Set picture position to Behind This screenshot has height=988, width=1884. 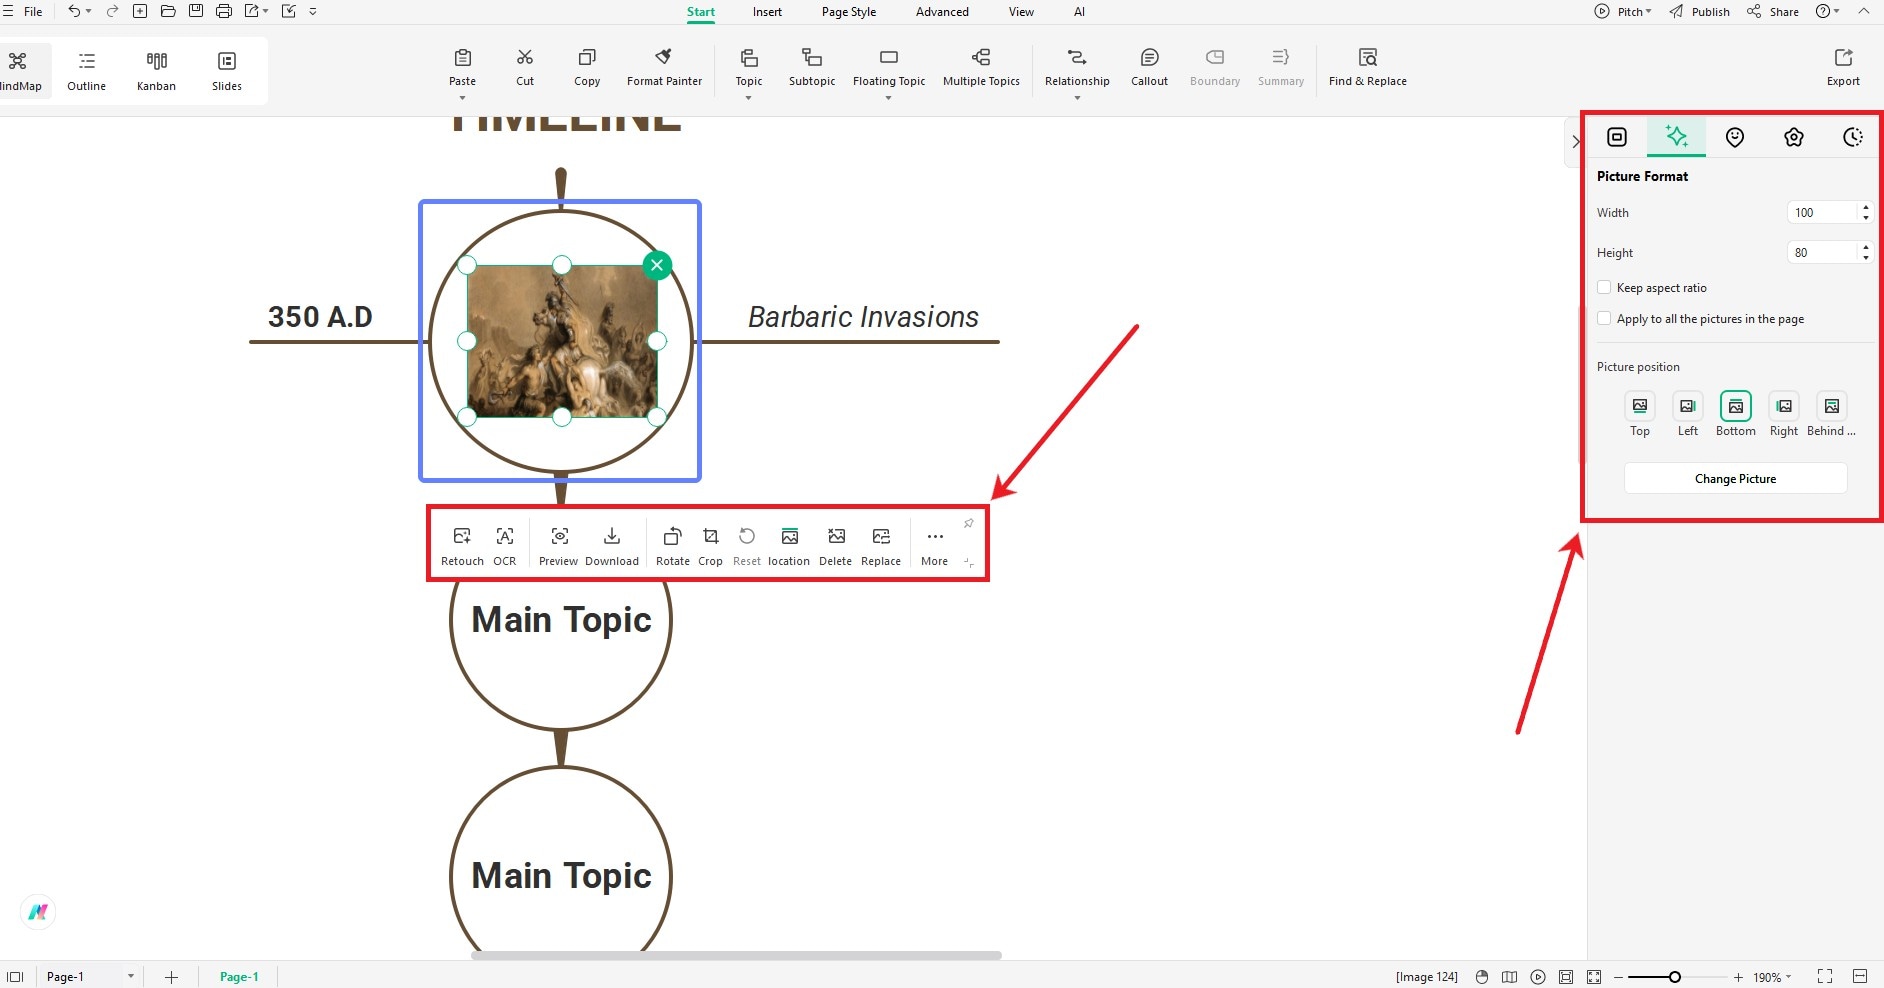1832,406
